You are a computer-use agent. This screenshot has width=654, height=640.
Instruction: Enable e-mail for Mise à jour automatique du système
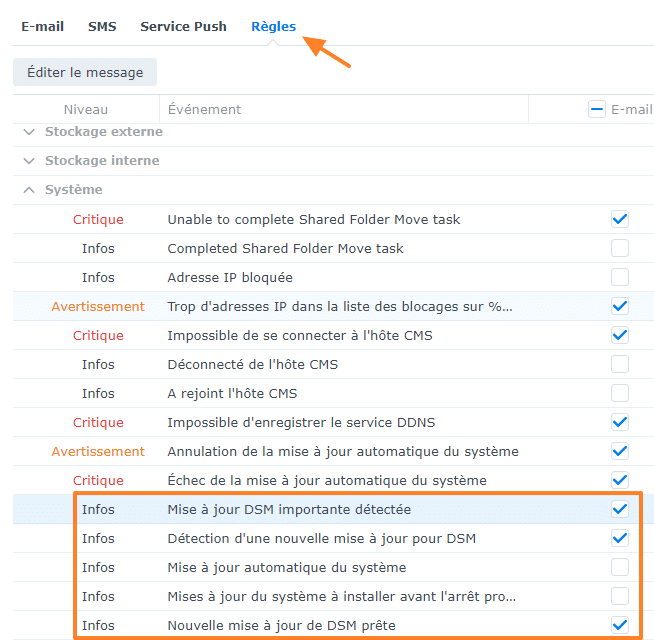pos(620,567)
